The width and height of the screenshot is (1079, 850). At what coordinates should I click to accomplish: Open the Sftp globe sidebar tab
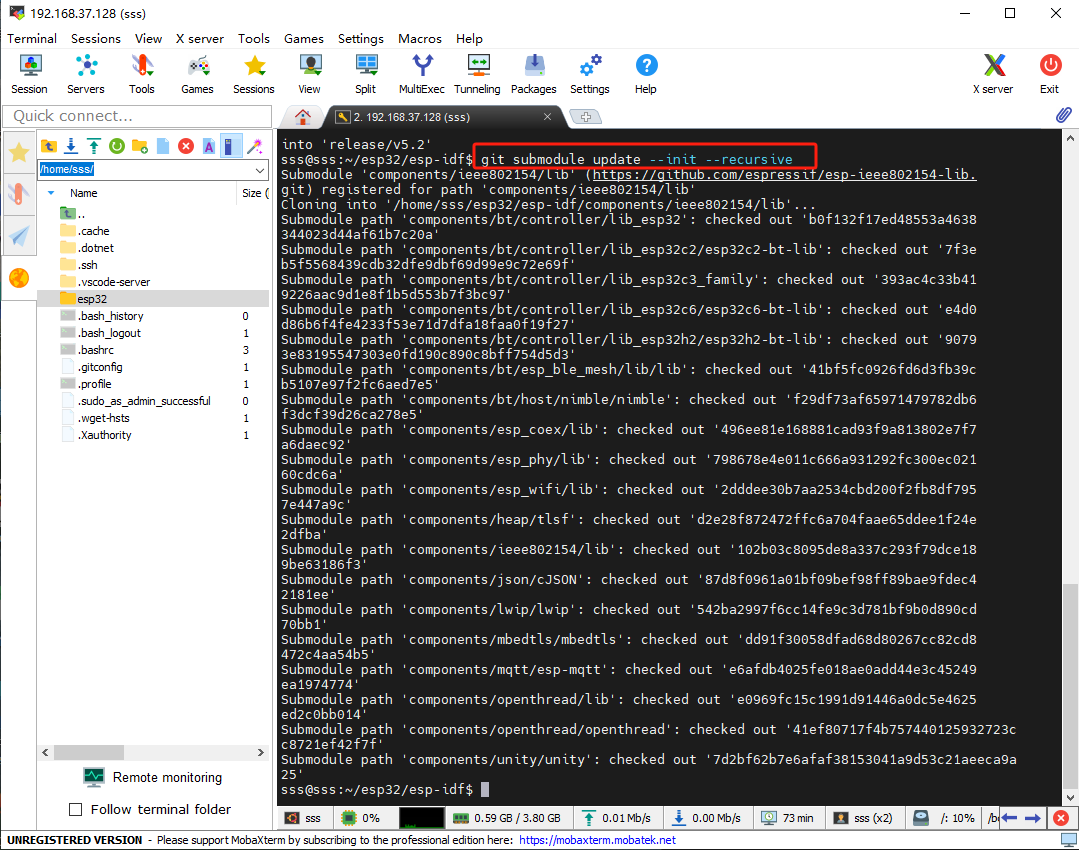click(x=19, y=278)
